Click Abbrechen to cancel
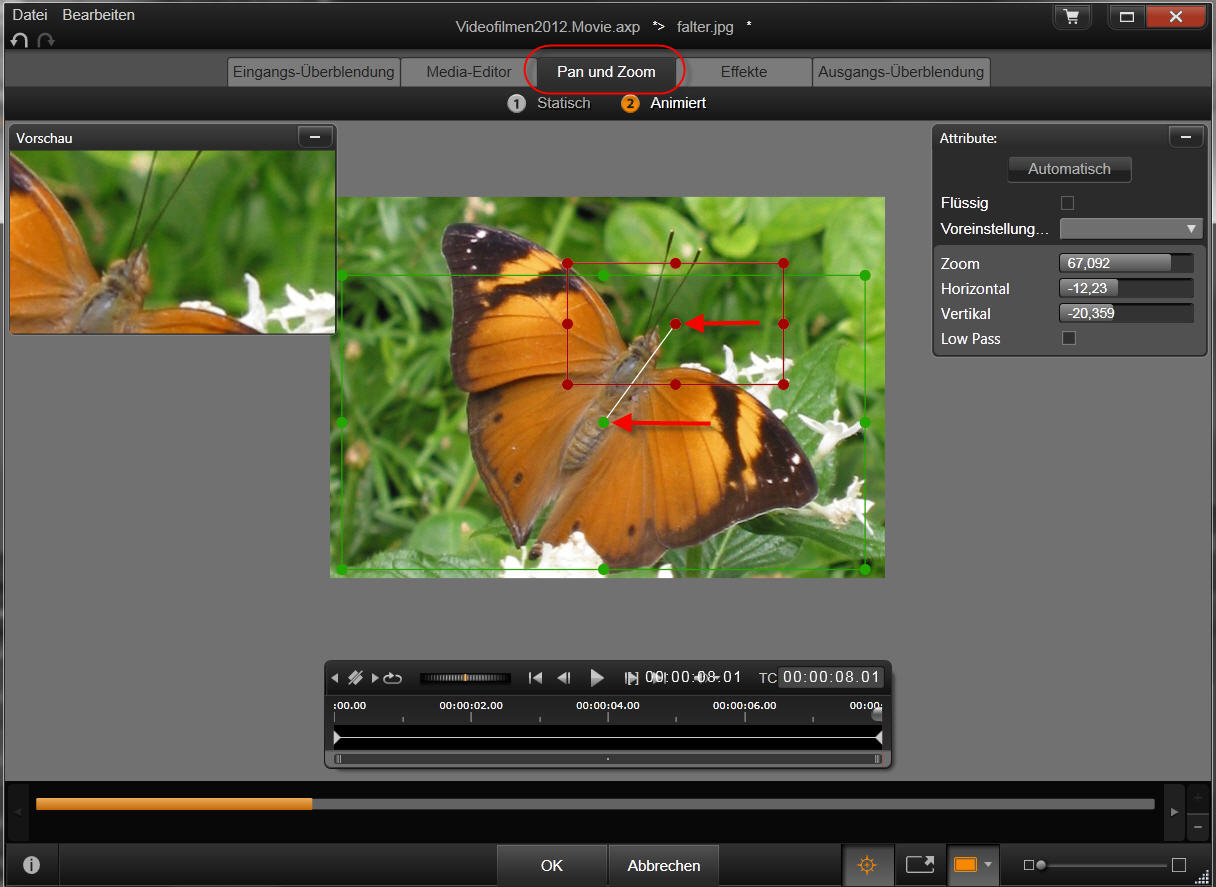 pos(664,865)
